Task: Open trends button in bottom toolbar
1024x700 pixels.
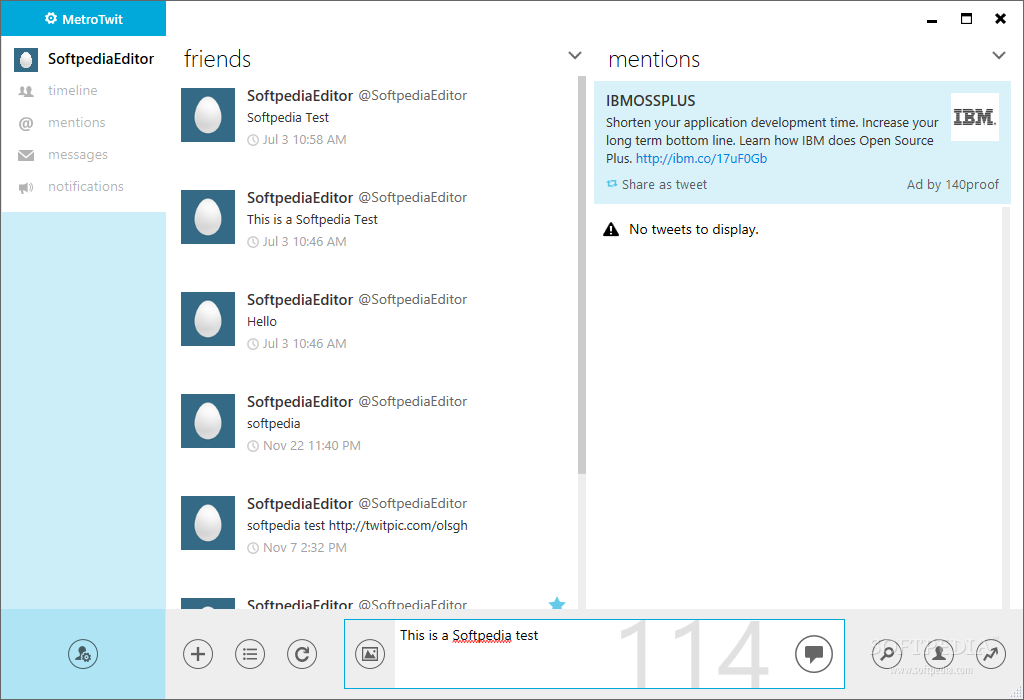Action: pyautogui.click(x=991, y=654)
